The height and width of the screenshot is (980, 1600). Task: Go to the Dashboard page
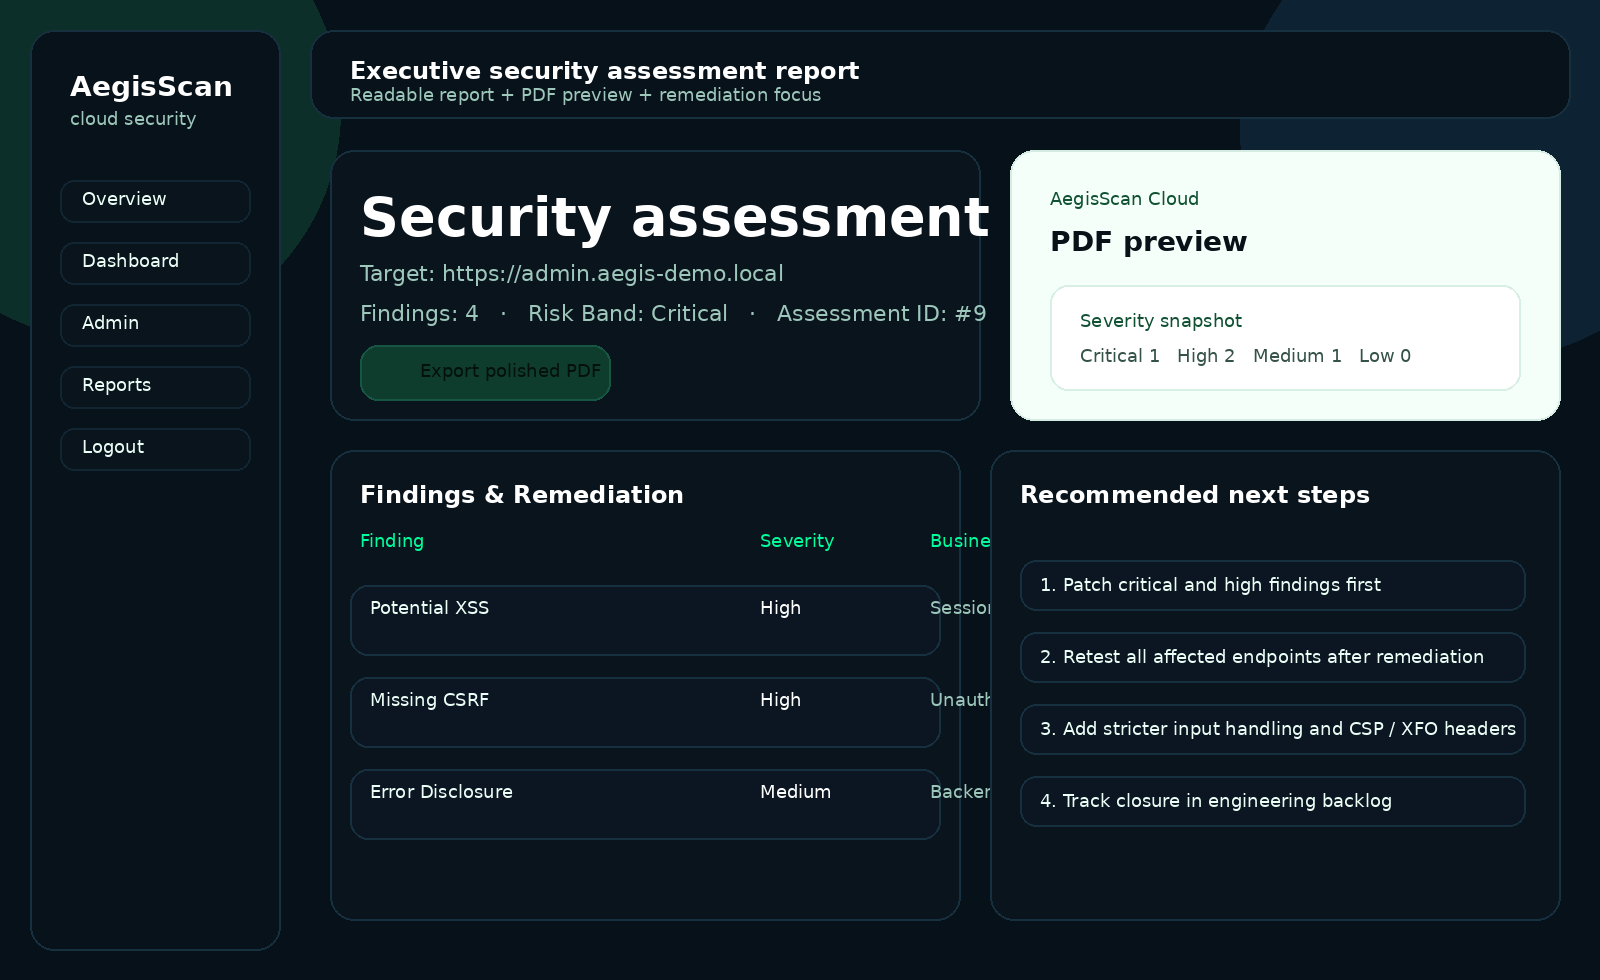click(155, 262)
